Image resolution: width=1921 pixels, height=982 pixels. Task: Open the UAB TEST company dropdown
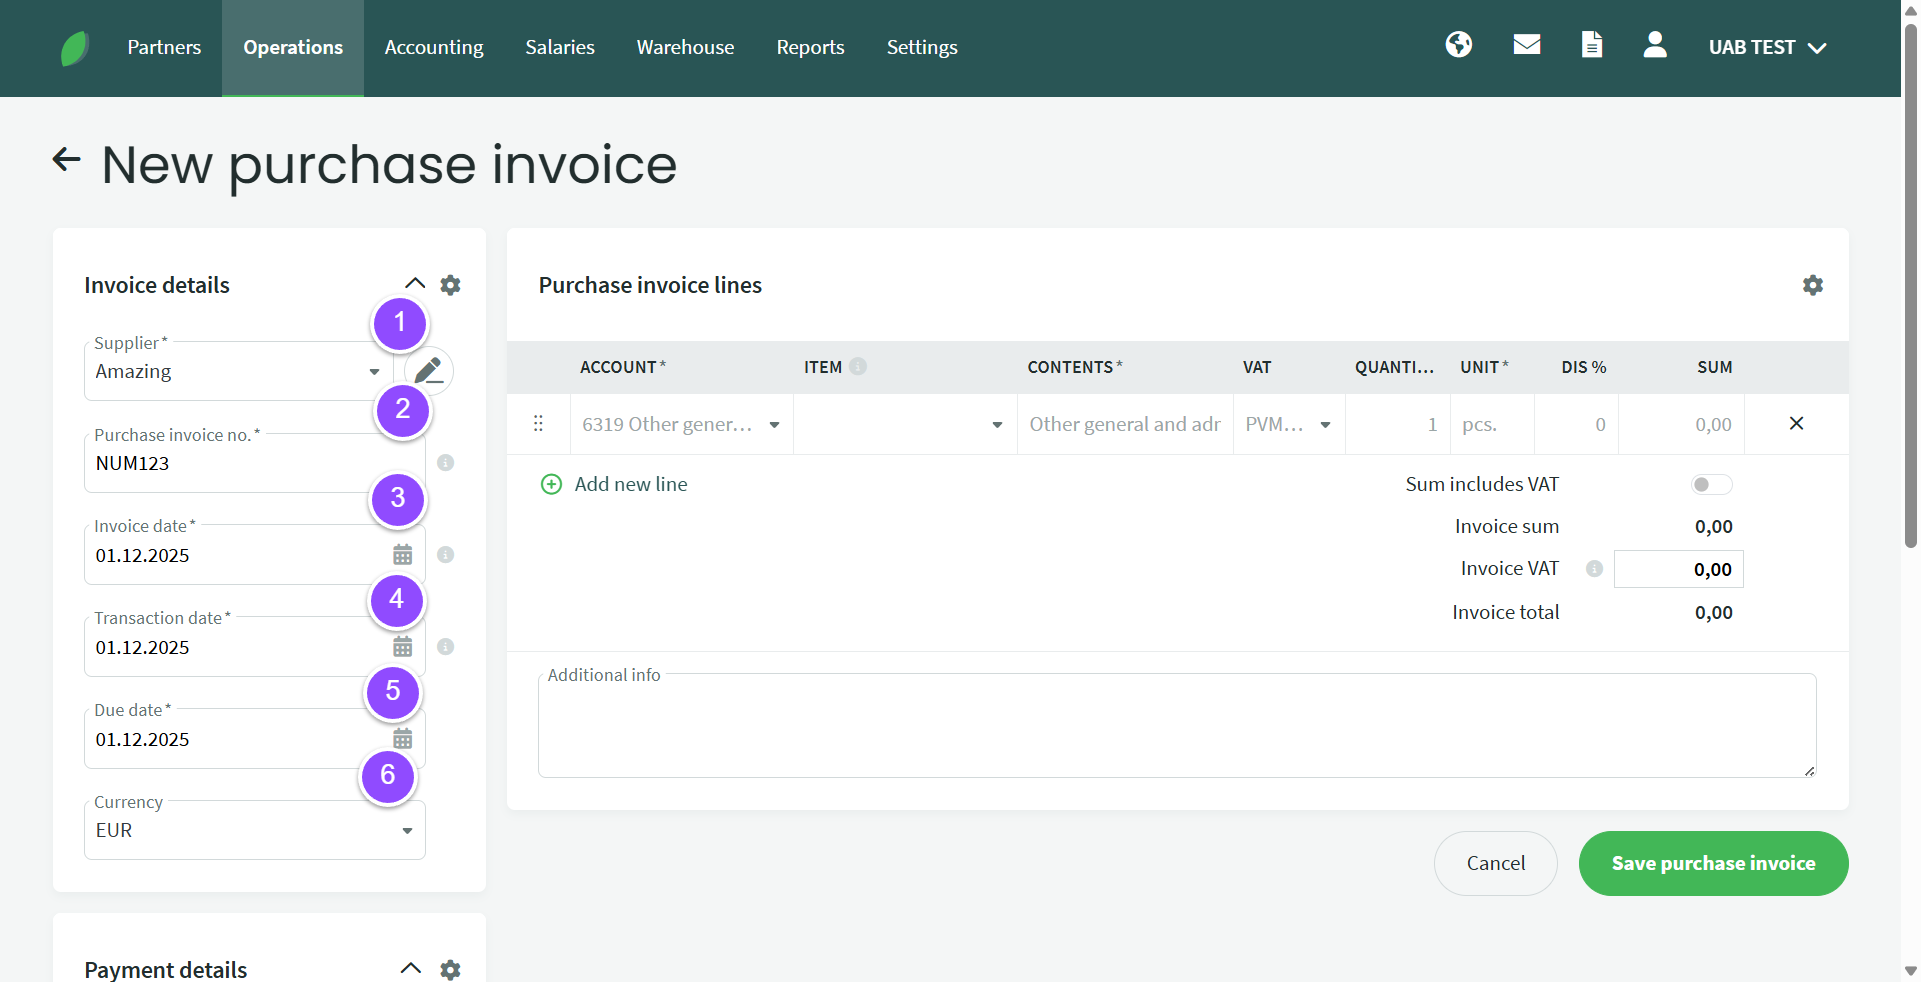pyautogui.click(x=1767, y=48)
